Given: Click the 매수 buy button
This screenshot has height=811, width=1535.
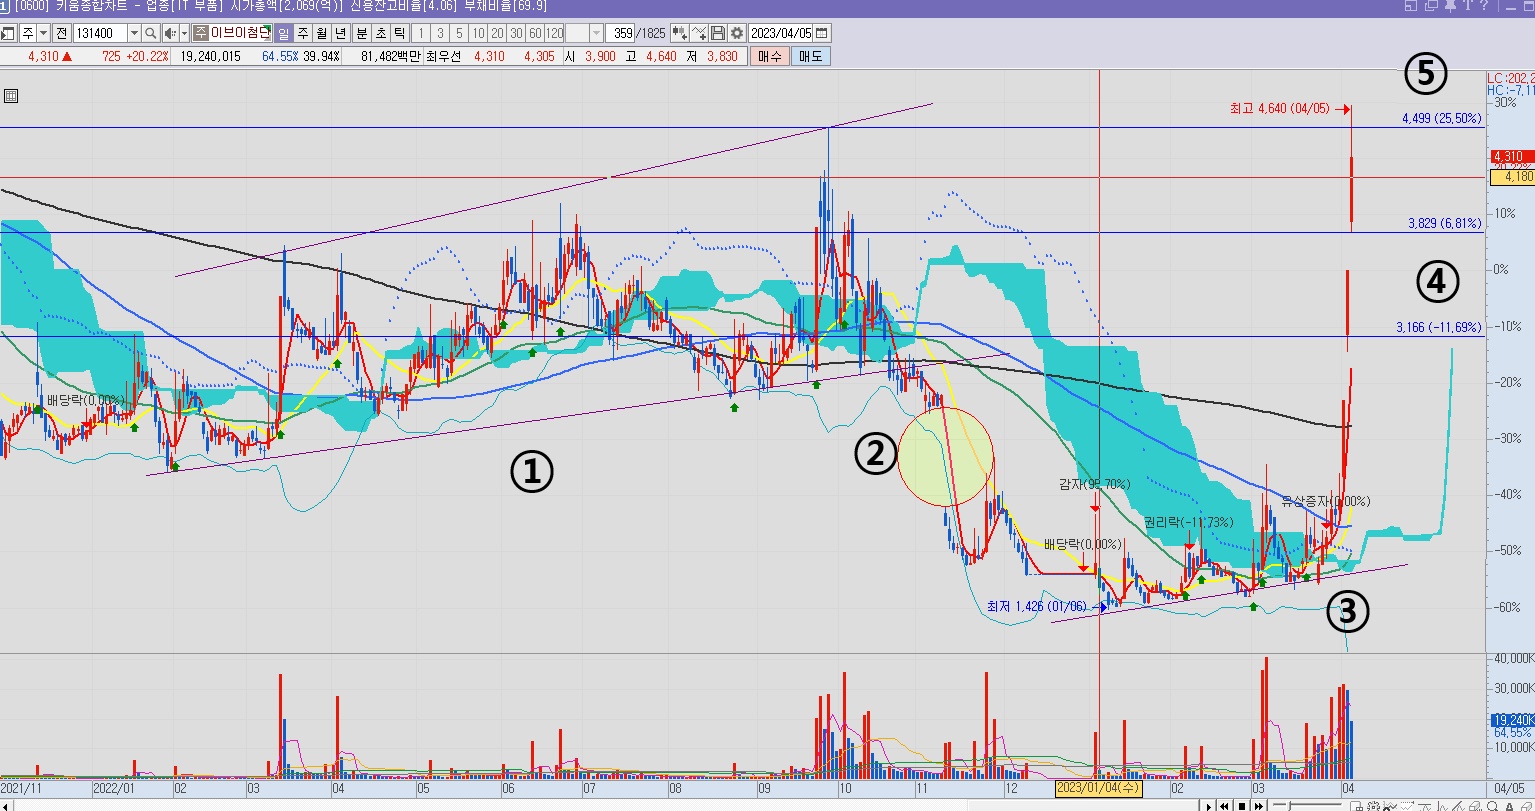Looking at the screenshot, I should pyautogui.click(x=769, y=56).
